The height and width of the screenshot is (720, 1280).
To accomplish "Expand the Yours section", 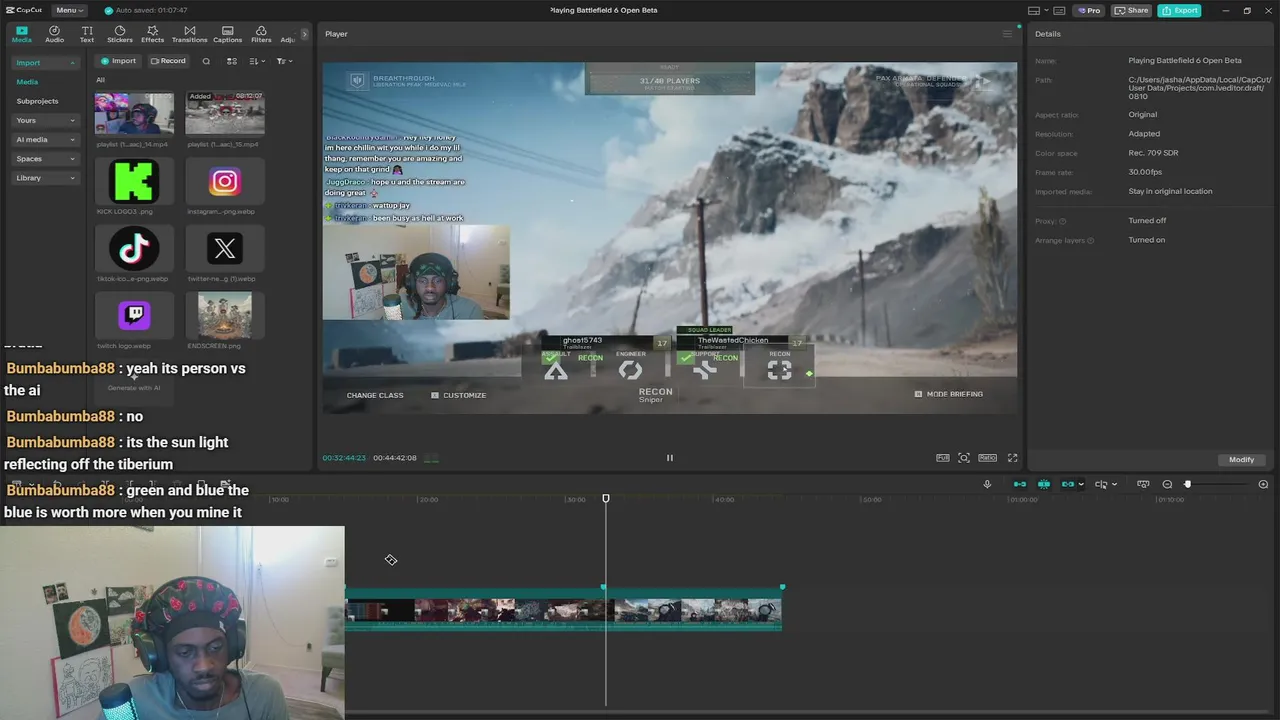I will pos(45,120).
